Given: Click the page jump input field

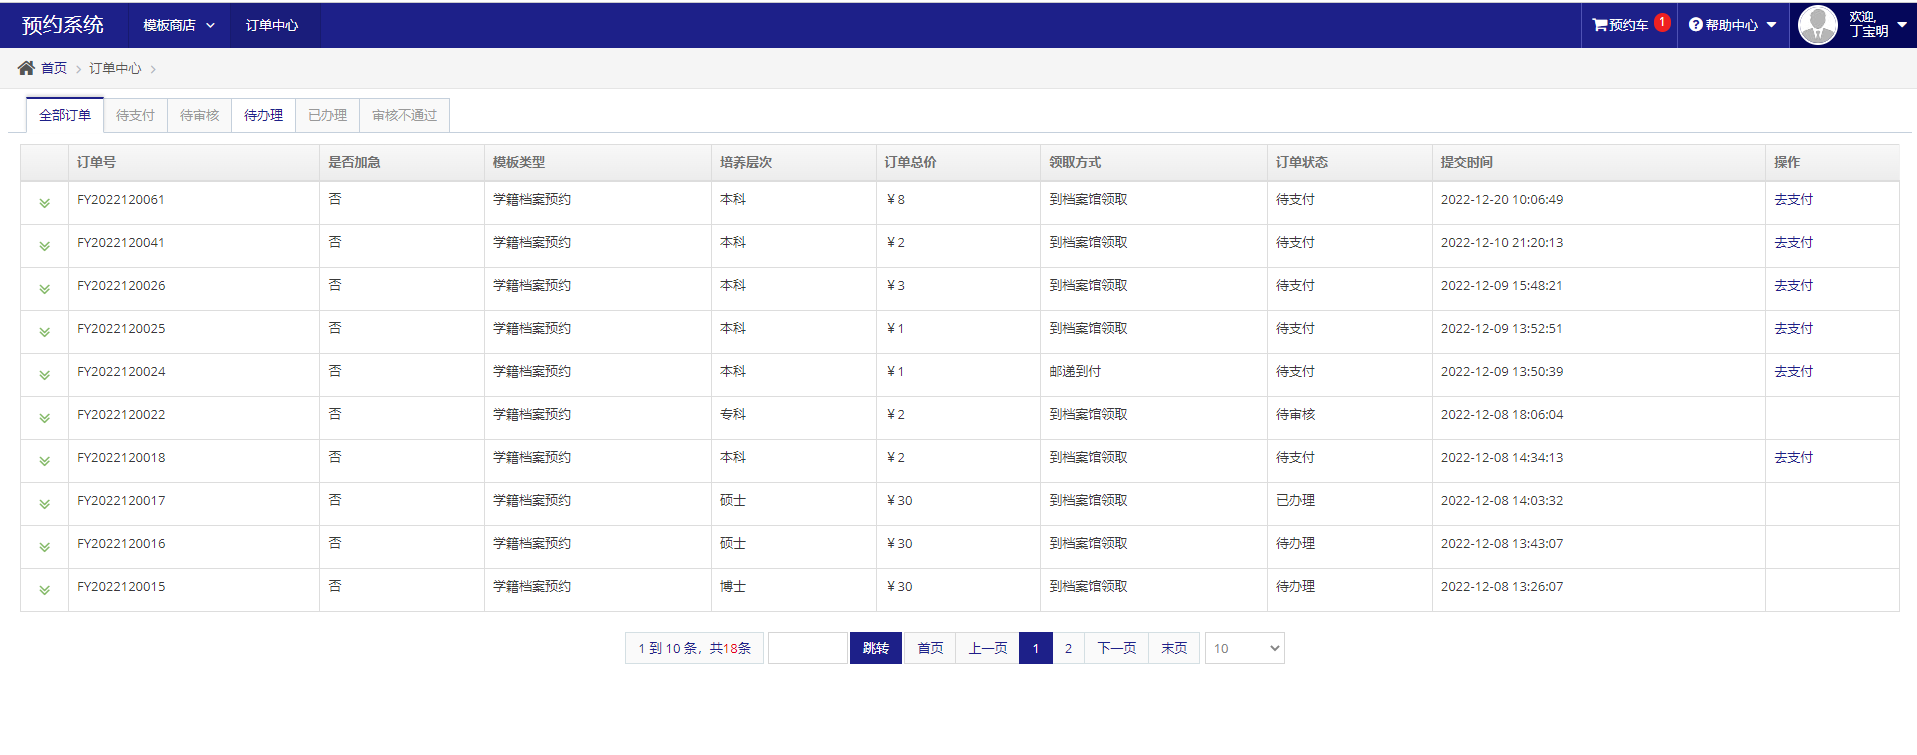Looking at the screenshot, I should [x=807, y=648].
